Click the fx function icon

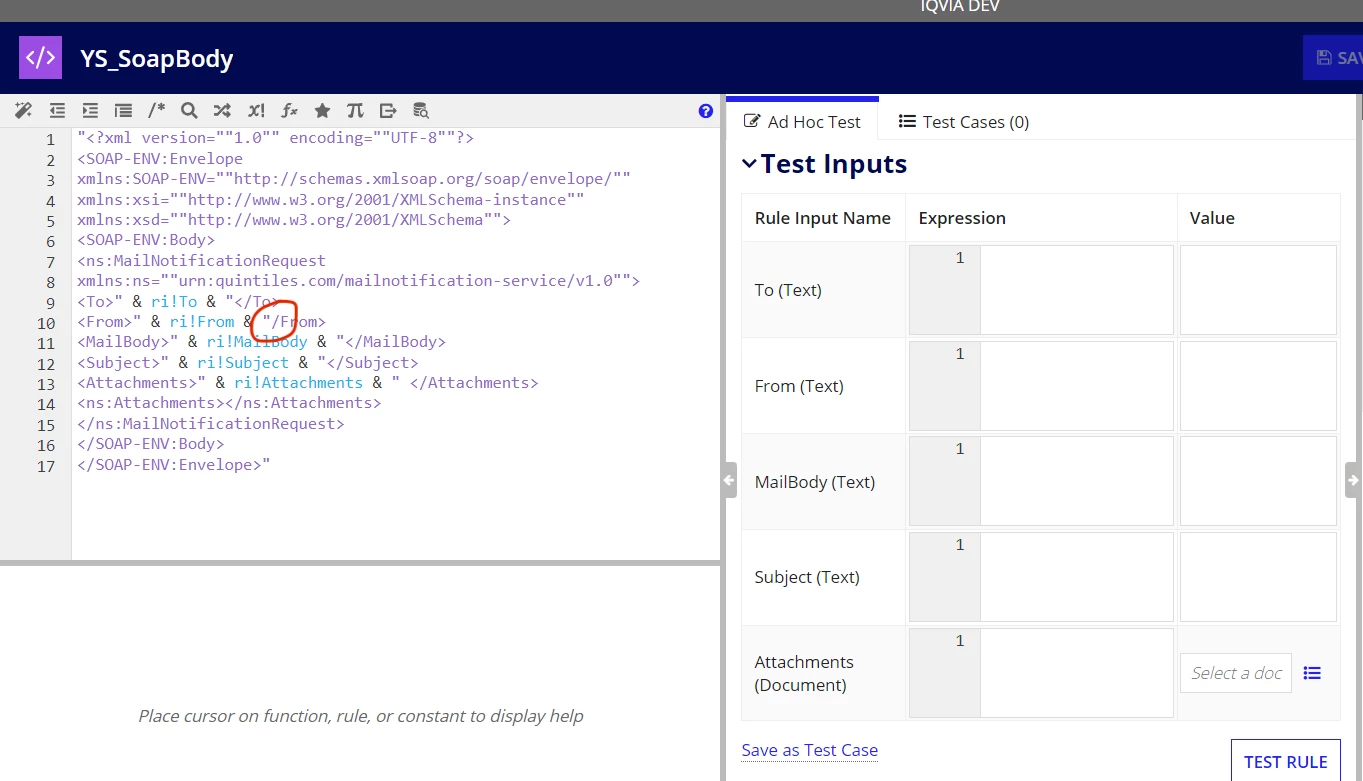tap(289, 111)
